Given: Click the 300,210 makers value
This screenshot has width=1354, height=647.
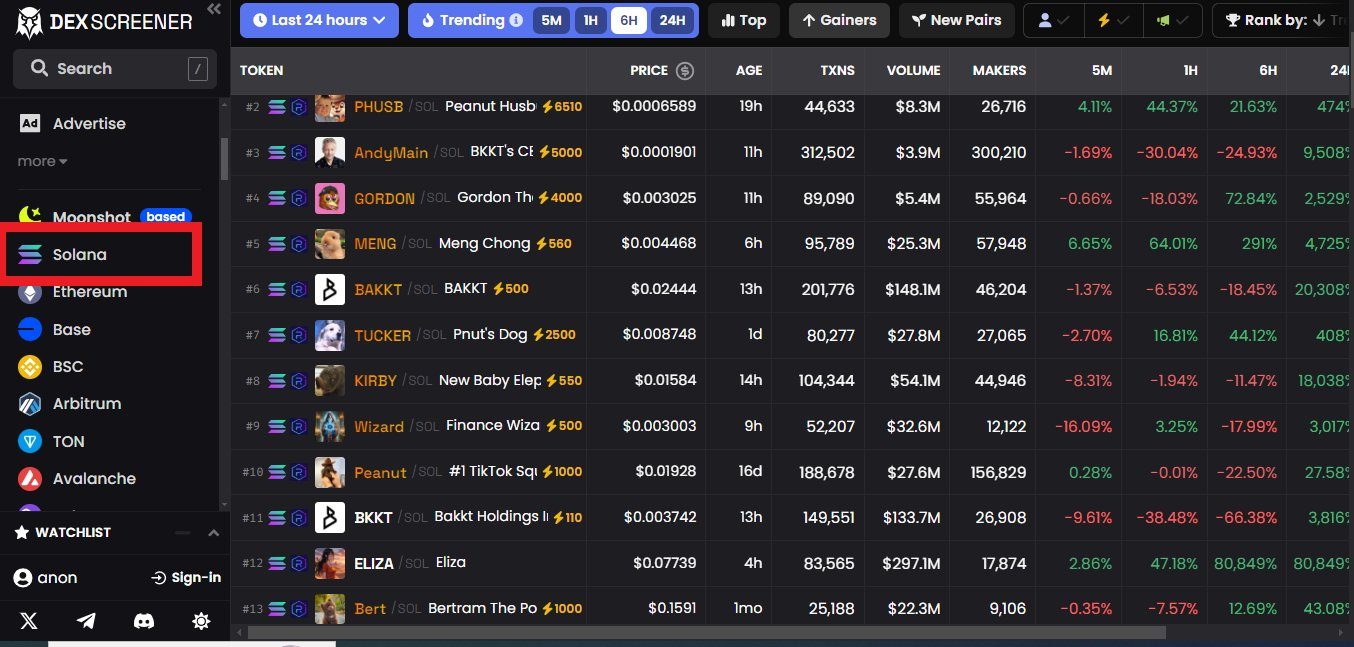Looking at the screenshot, I should tap(1000, 152).
